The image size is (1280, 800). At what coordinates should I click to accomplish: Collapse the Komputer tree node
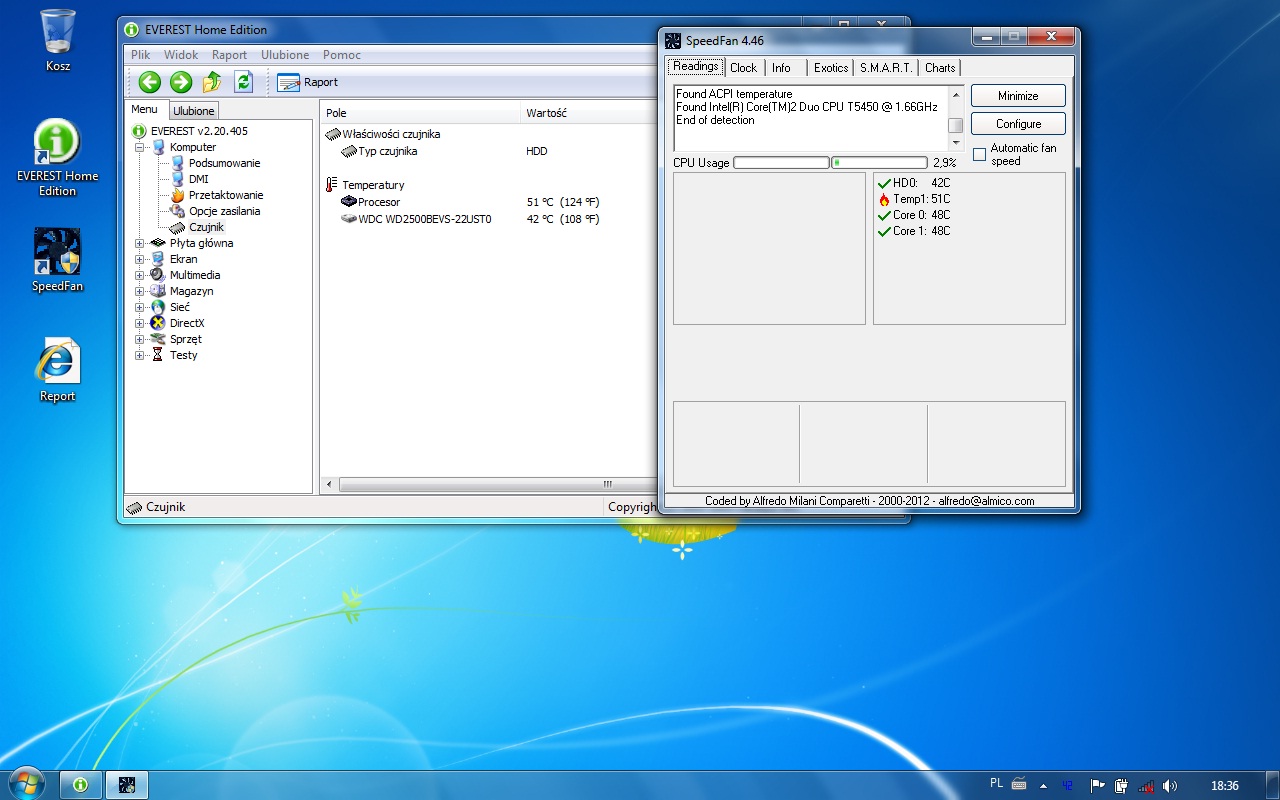pos(140,147)
